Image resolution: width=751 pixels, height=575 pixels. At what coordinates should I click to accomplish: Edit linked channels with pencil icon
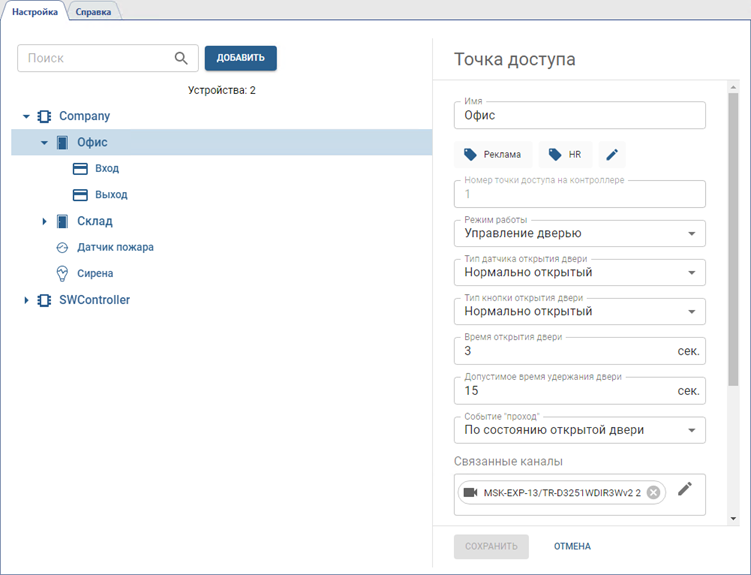pos(685,489)
